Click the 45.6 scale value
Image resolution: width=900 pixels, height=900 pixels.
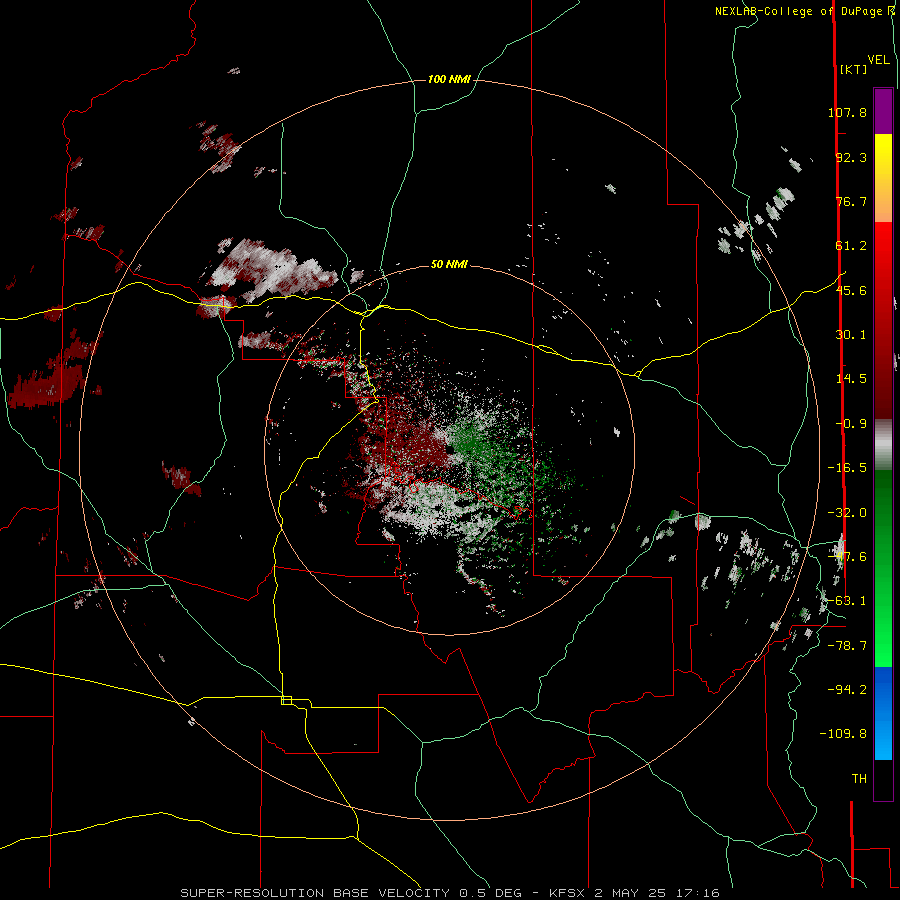851,290
